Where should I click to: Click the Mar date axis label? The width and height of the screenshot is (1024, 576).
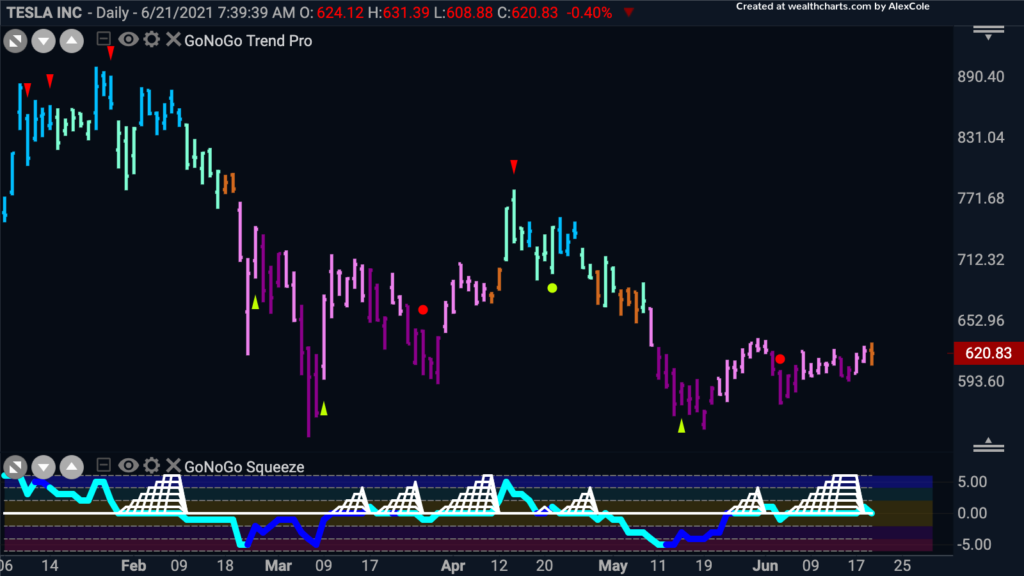pos(278,566)
